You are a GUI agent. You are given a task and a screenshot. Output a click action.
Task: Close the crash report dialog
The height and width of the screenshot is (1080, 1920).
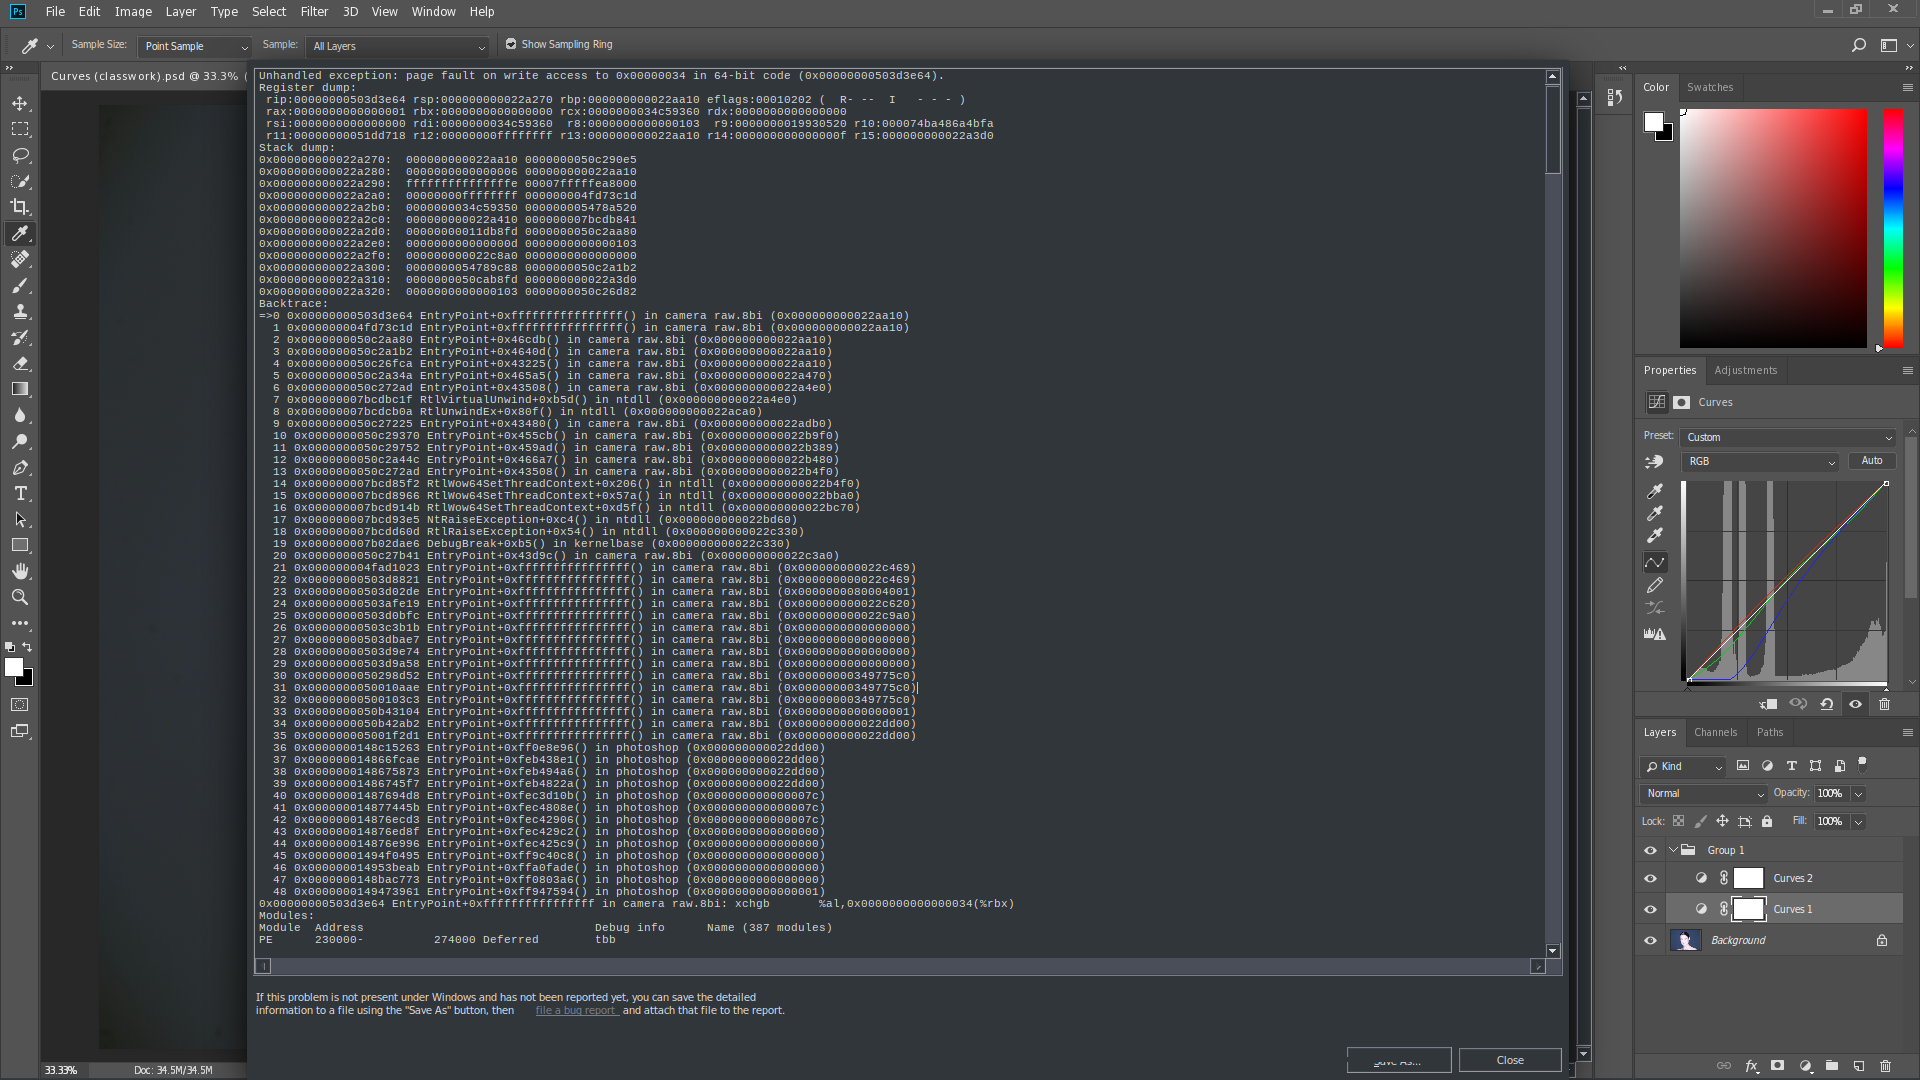point(1510,1060)
